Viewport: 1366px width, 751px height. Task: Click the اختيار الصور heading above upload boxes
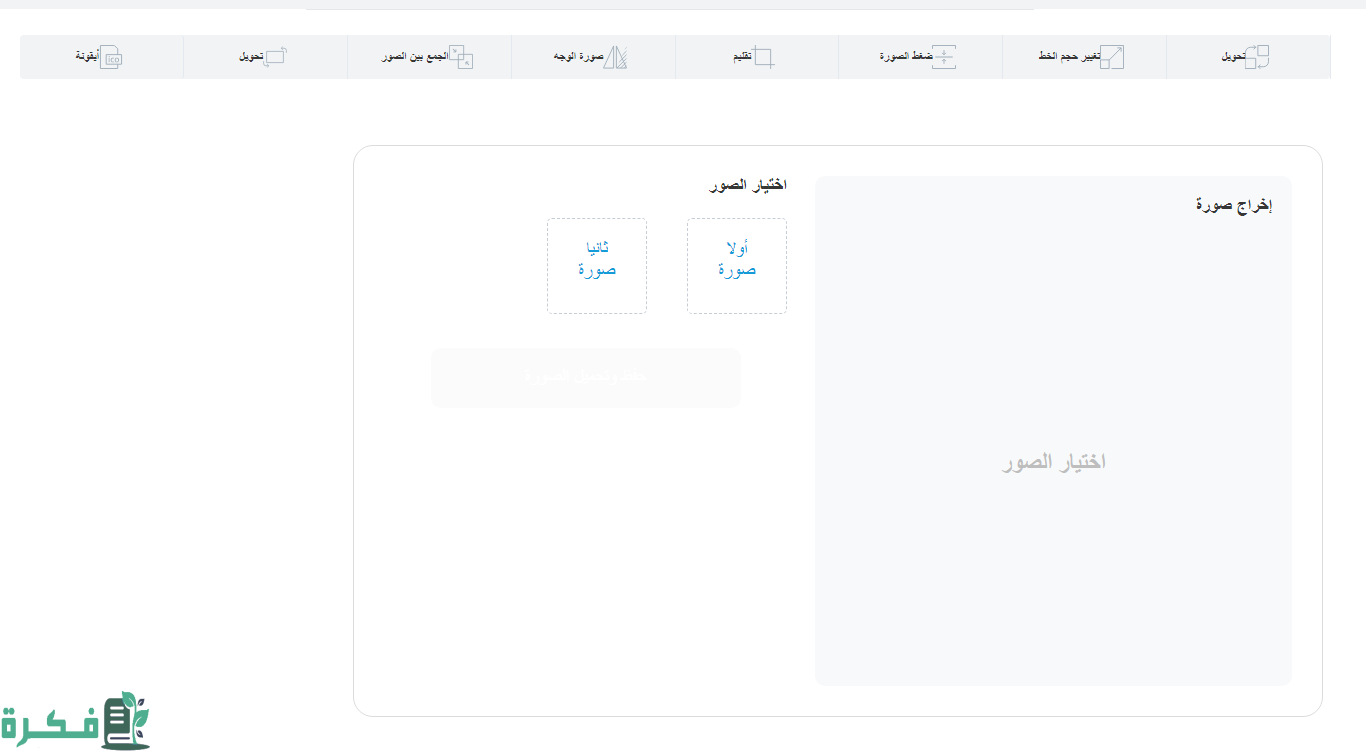748,185
